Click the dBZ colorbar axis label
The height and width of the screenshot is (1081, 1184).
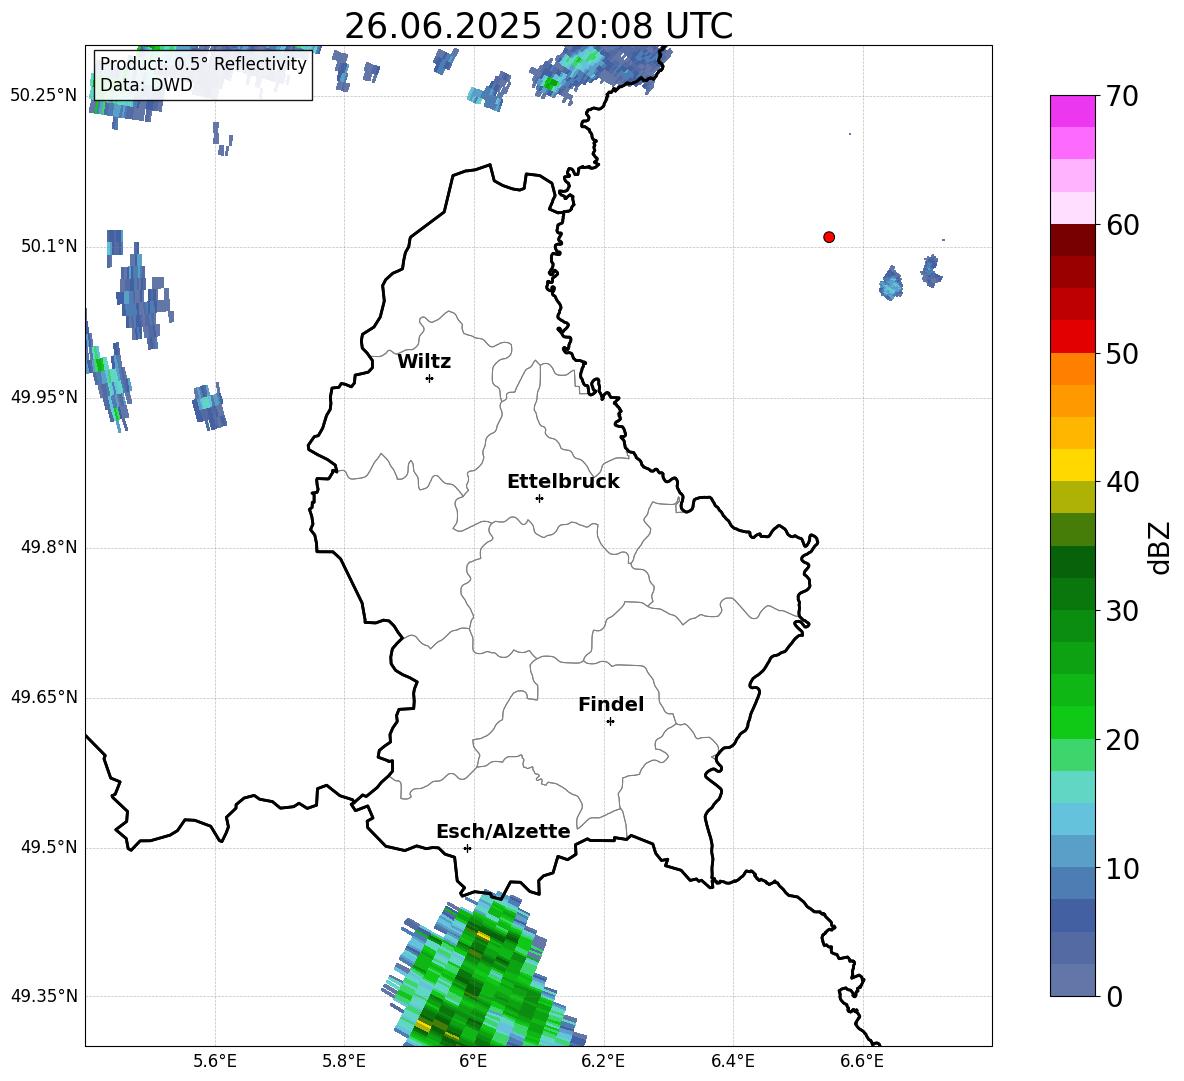[1159, 547]
